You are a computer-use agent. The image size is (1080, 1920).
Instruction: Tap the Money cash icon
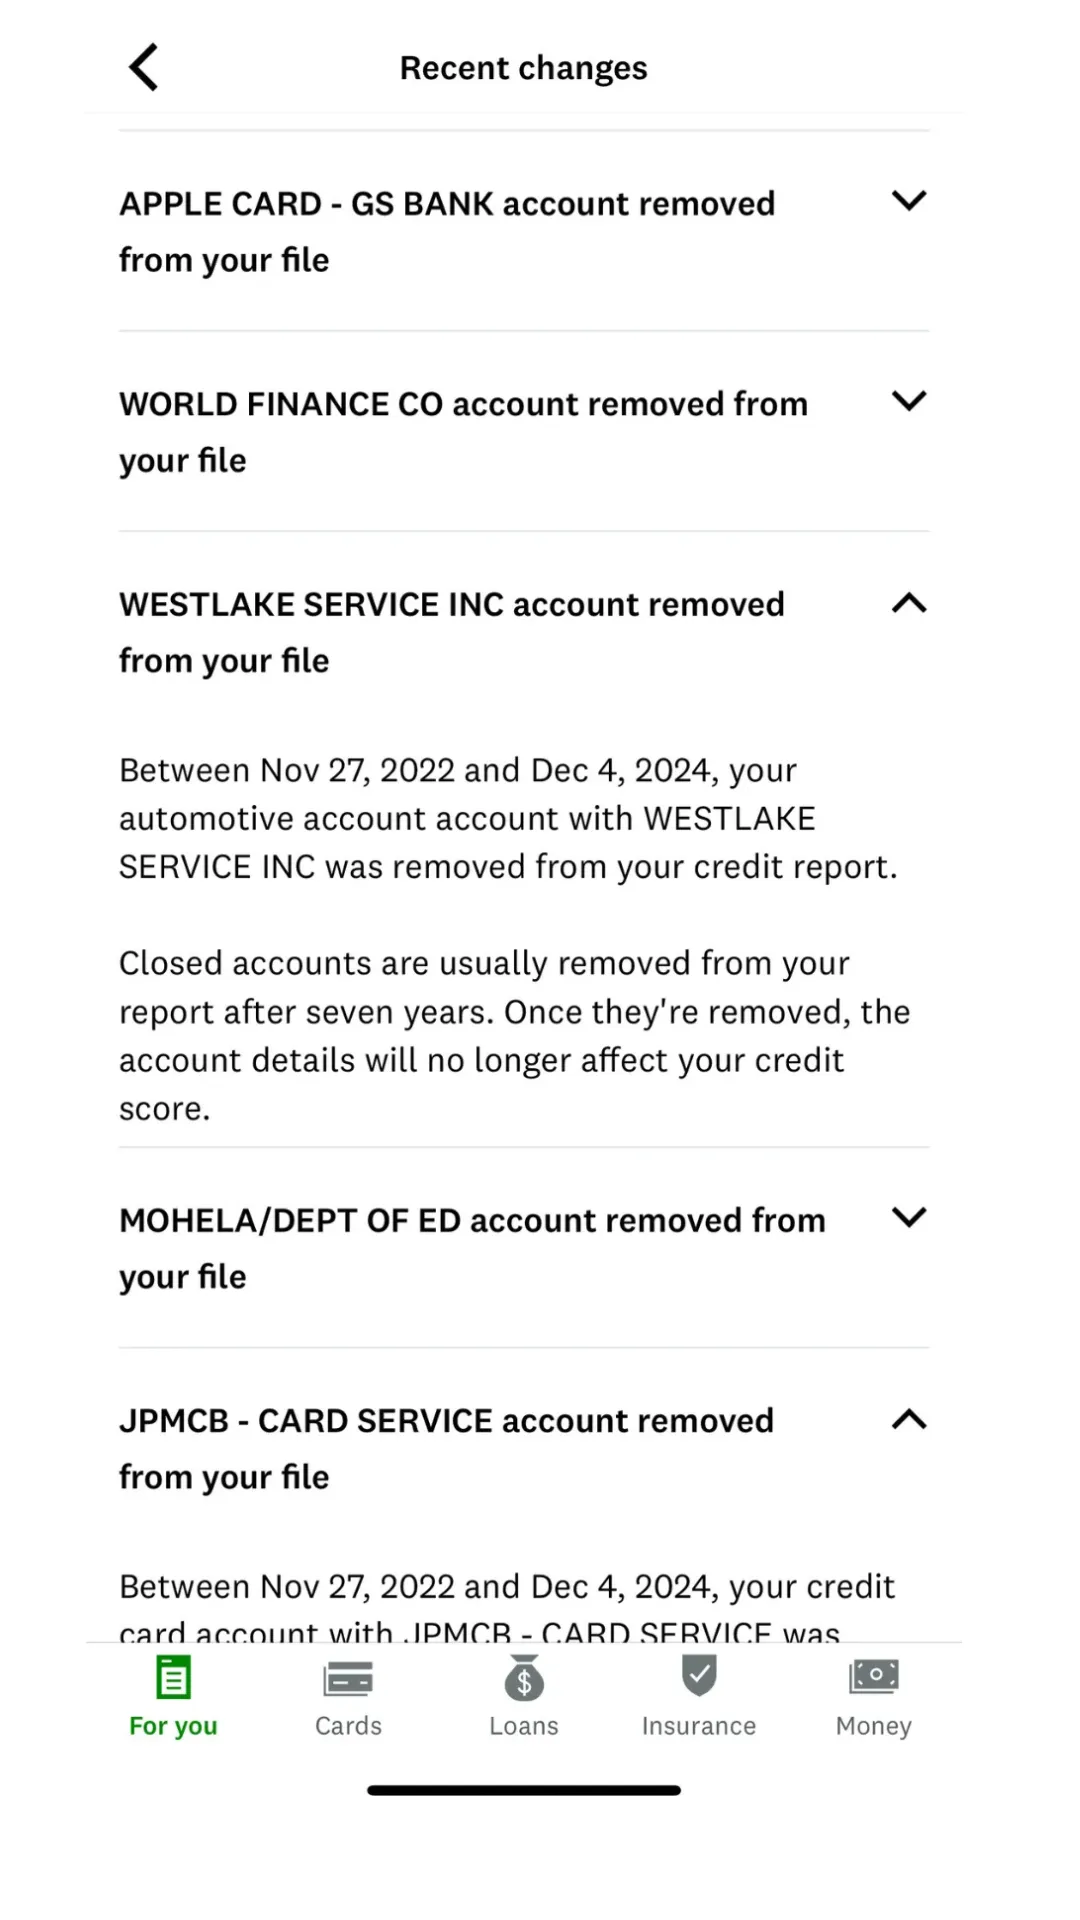874,1676
